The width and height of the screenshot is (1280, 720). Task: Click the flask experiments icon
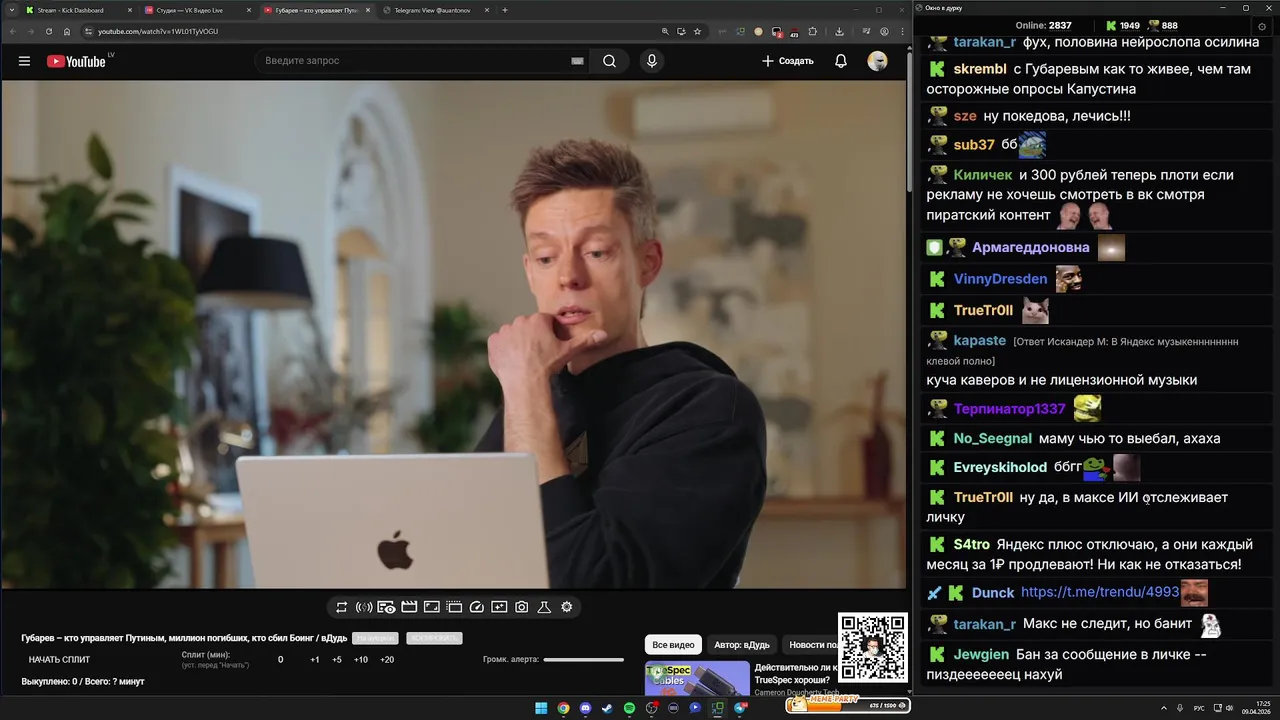click(544, 607)
